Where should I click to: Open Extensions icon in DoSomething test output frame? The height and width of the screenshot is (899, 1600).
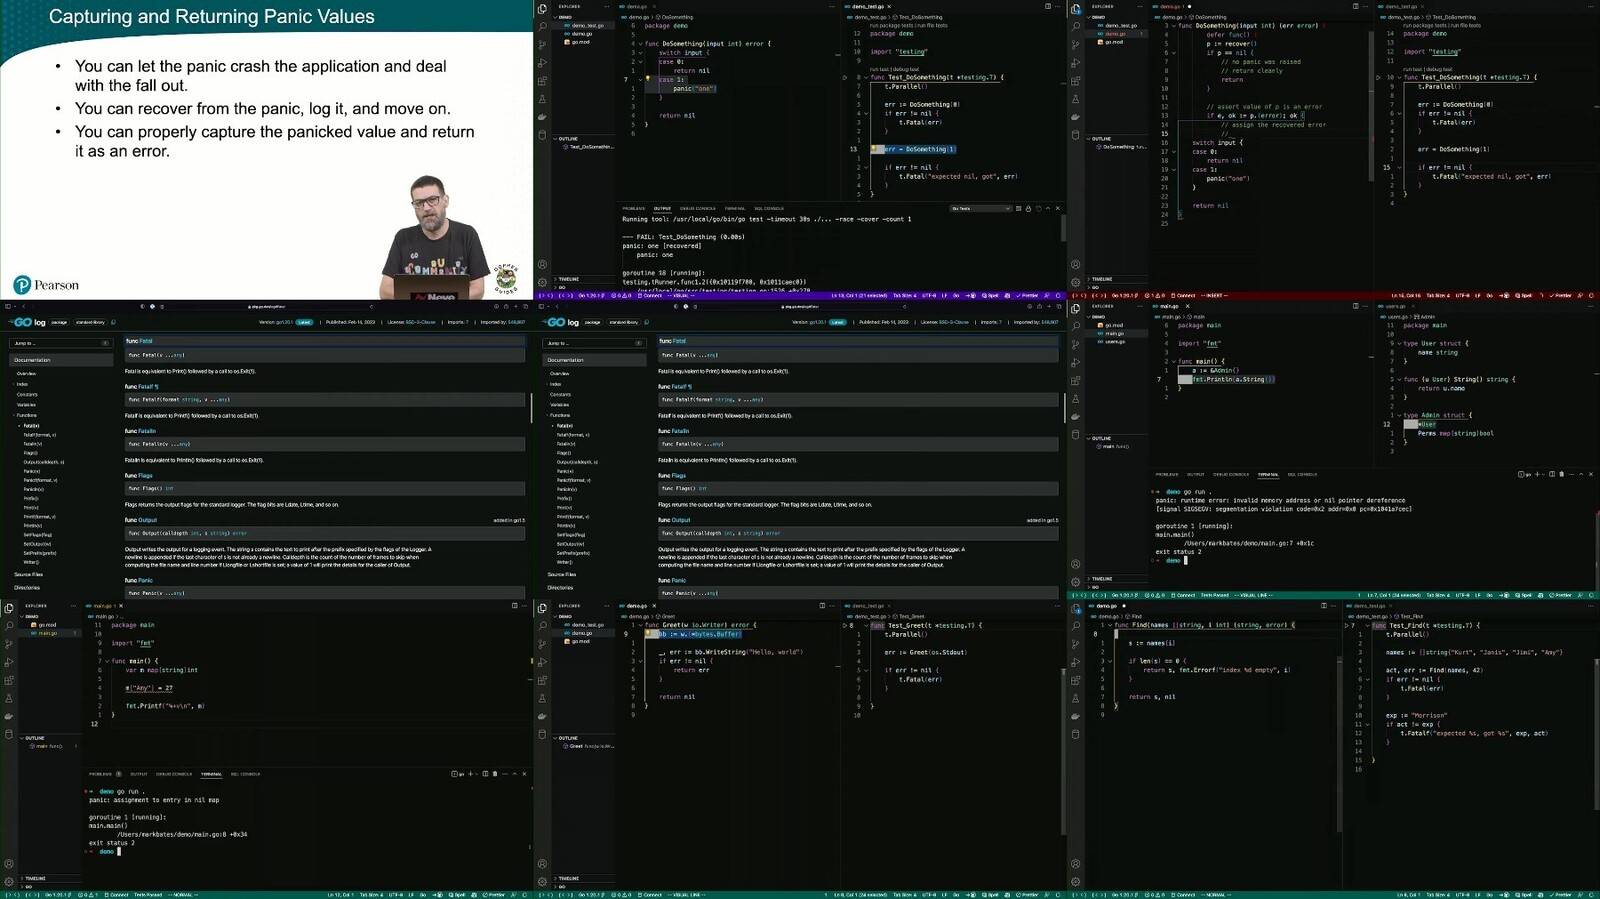click(542, 81)
